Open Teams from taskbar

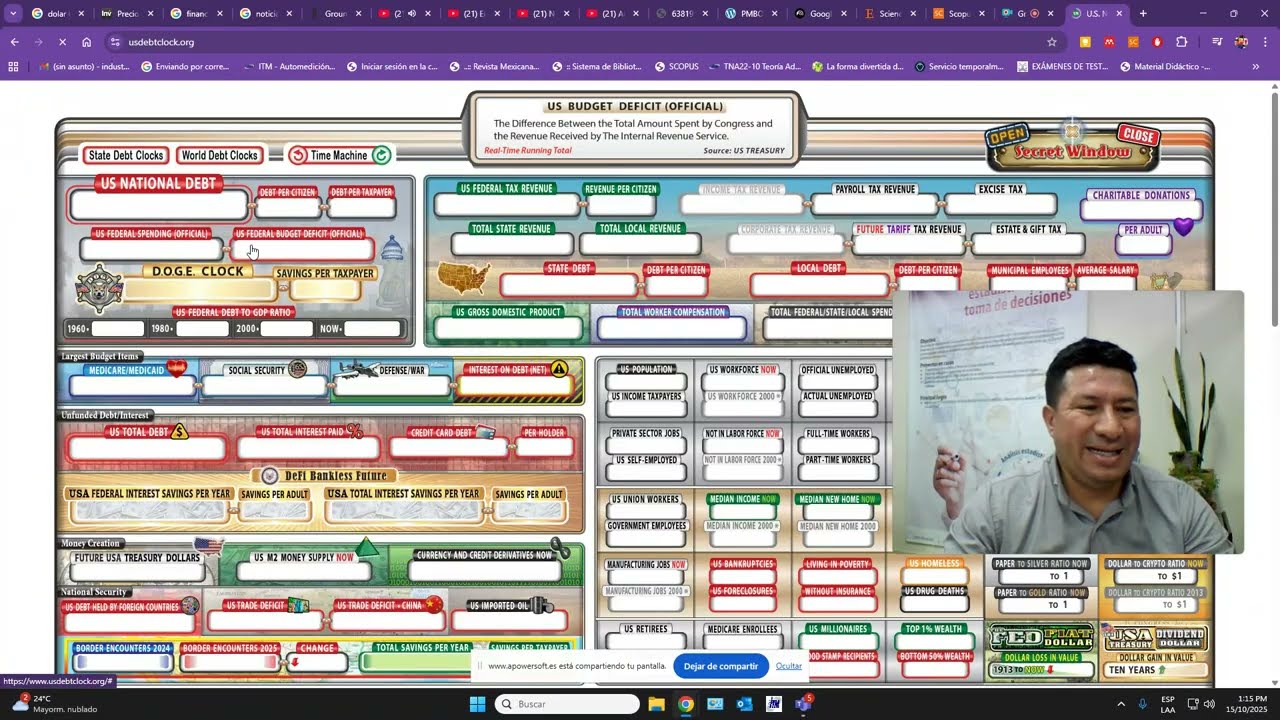[803, 704]
